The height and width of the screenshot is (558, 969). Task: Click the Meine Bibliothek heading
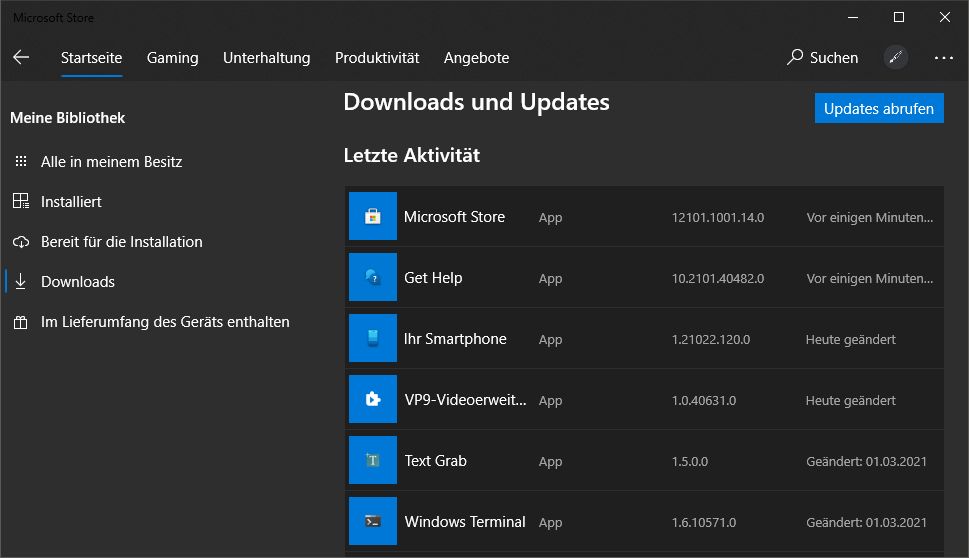[x=67, y=117]
